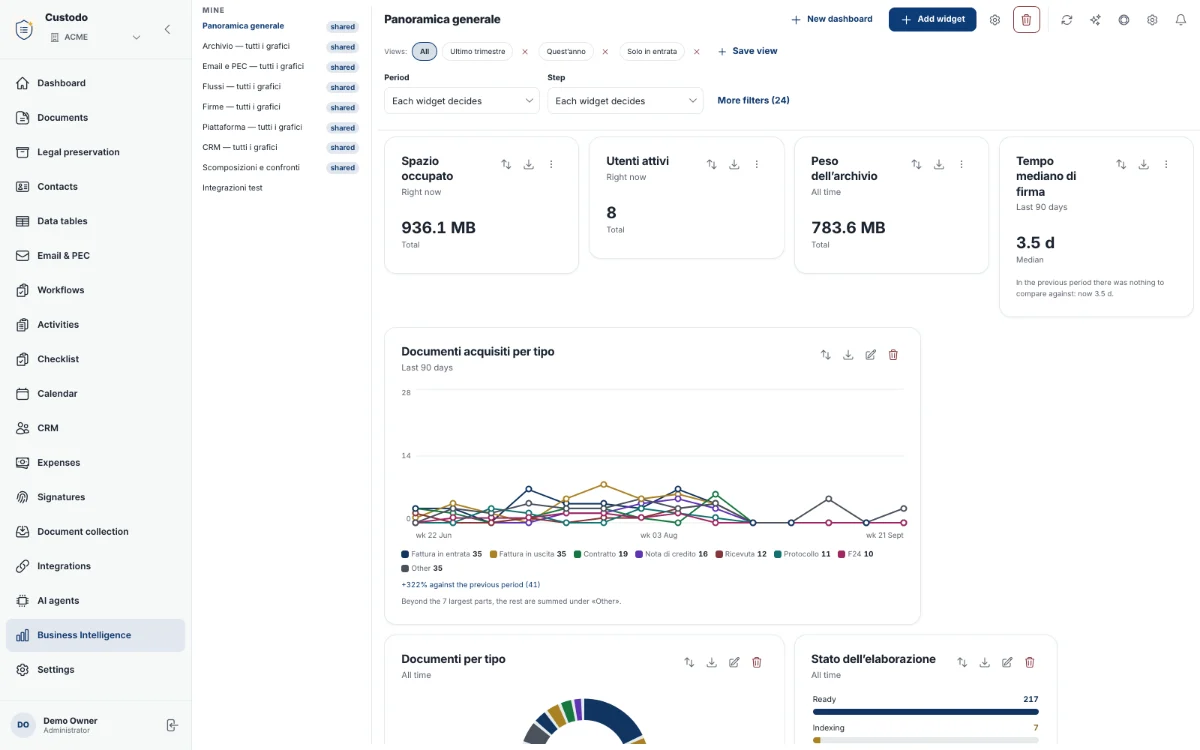Click Save view

pyautogui.click(x=747, y=51)
